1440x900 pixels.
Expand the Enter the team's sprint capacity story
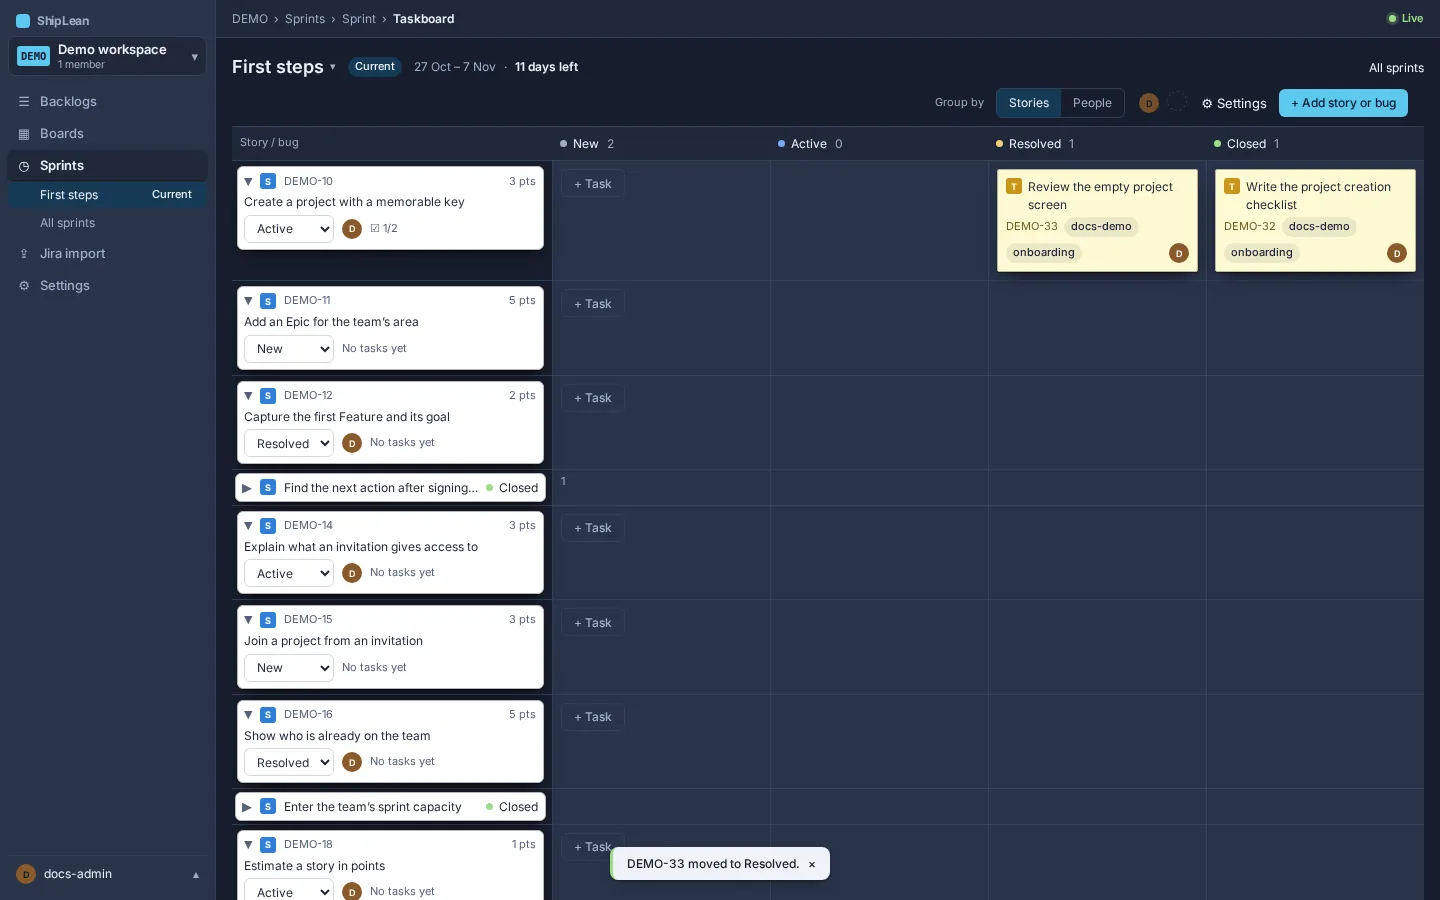[247, 807]
